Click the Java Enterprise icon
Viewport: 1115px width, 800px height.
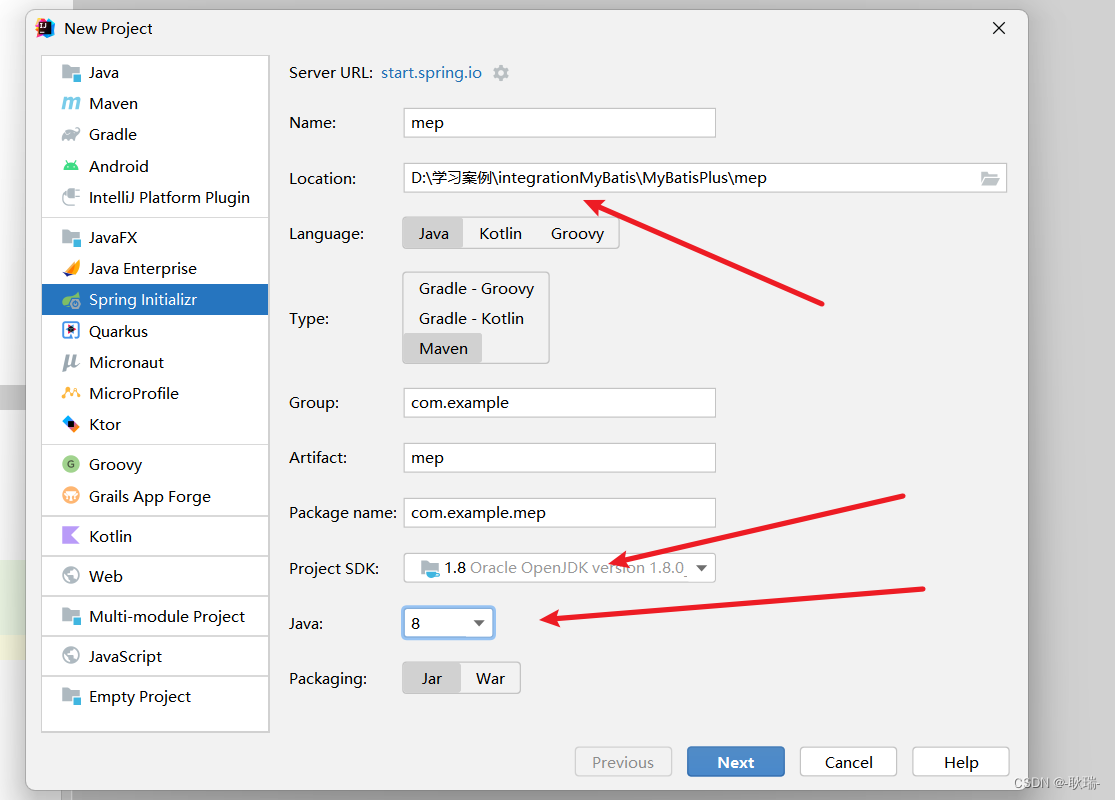pos(71,268)
